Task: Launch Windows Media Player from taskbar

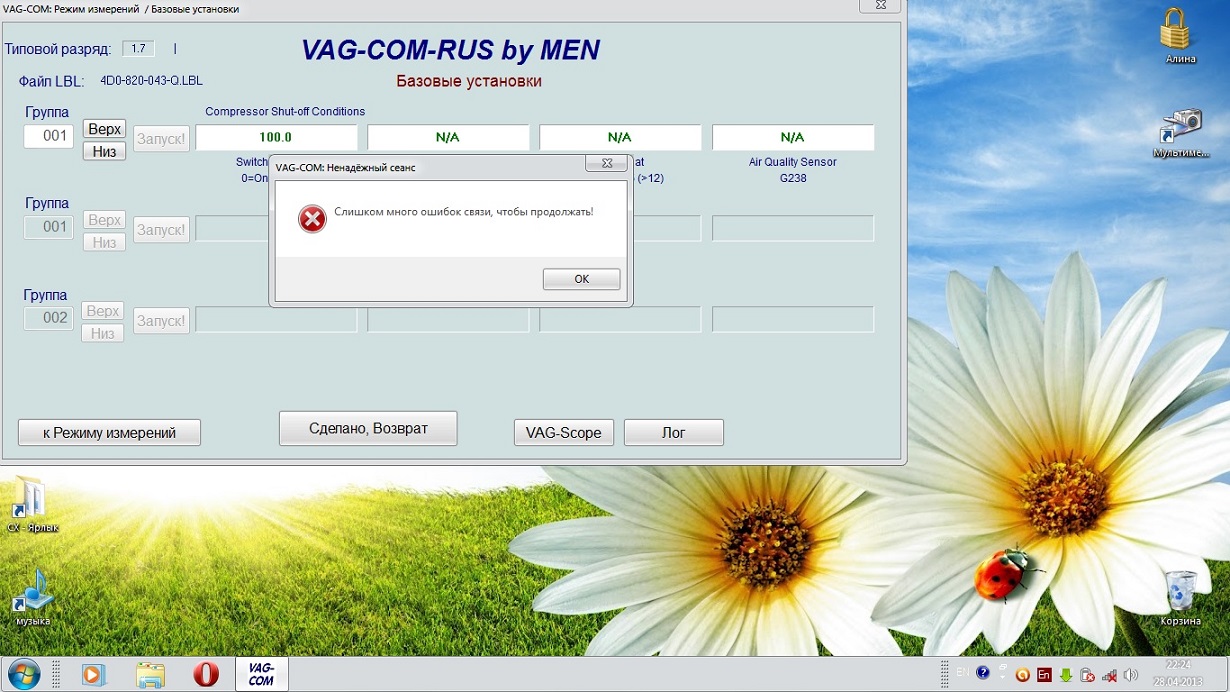Action: point(93,675)
